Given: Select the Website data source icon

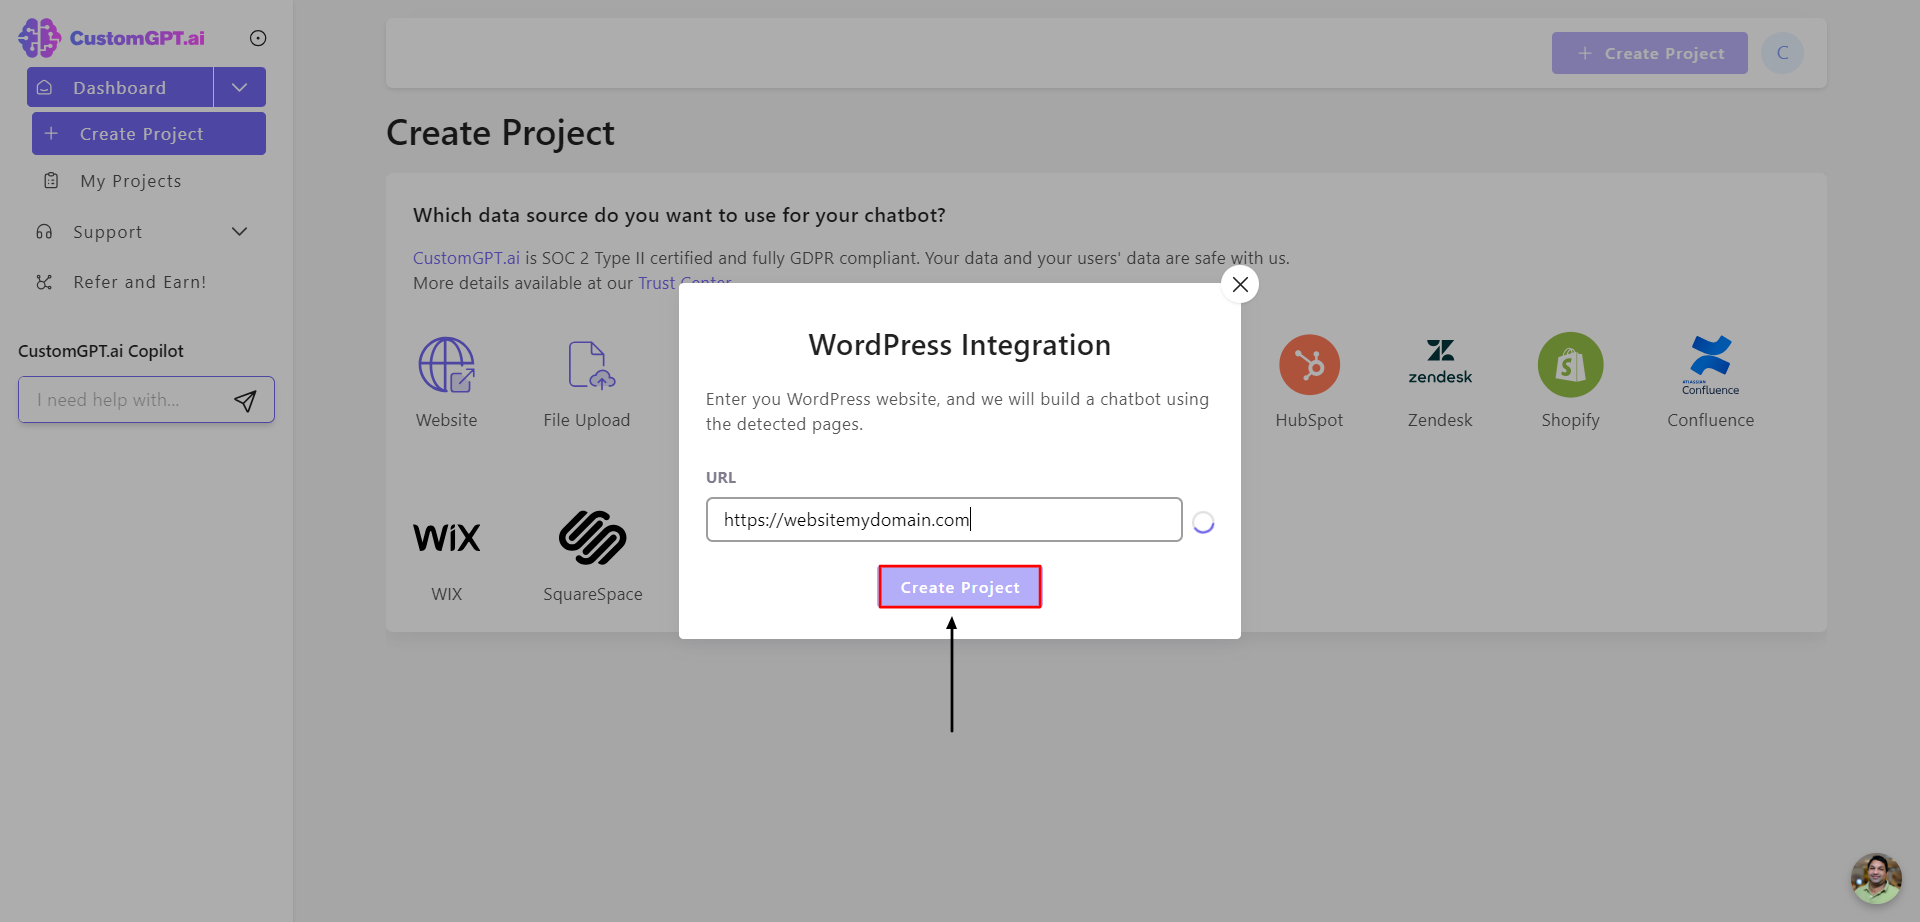Looking at the screenshot, I should point(447,365).
